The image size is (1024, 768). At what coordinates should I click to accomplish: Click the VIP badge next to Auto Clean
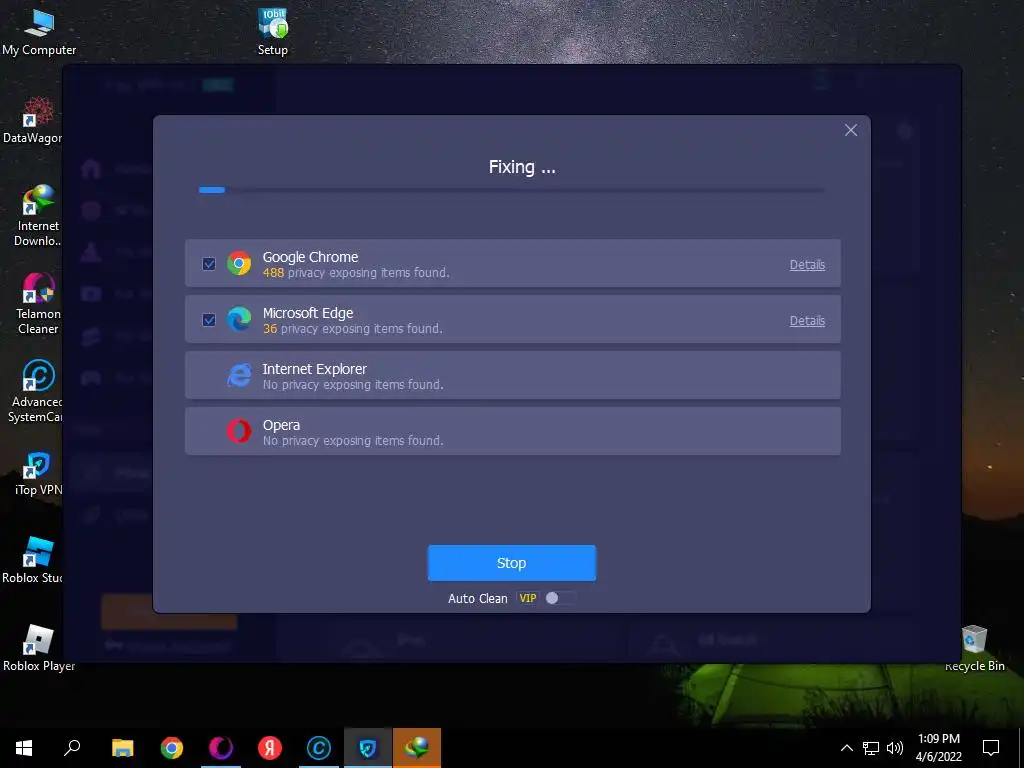528,598
